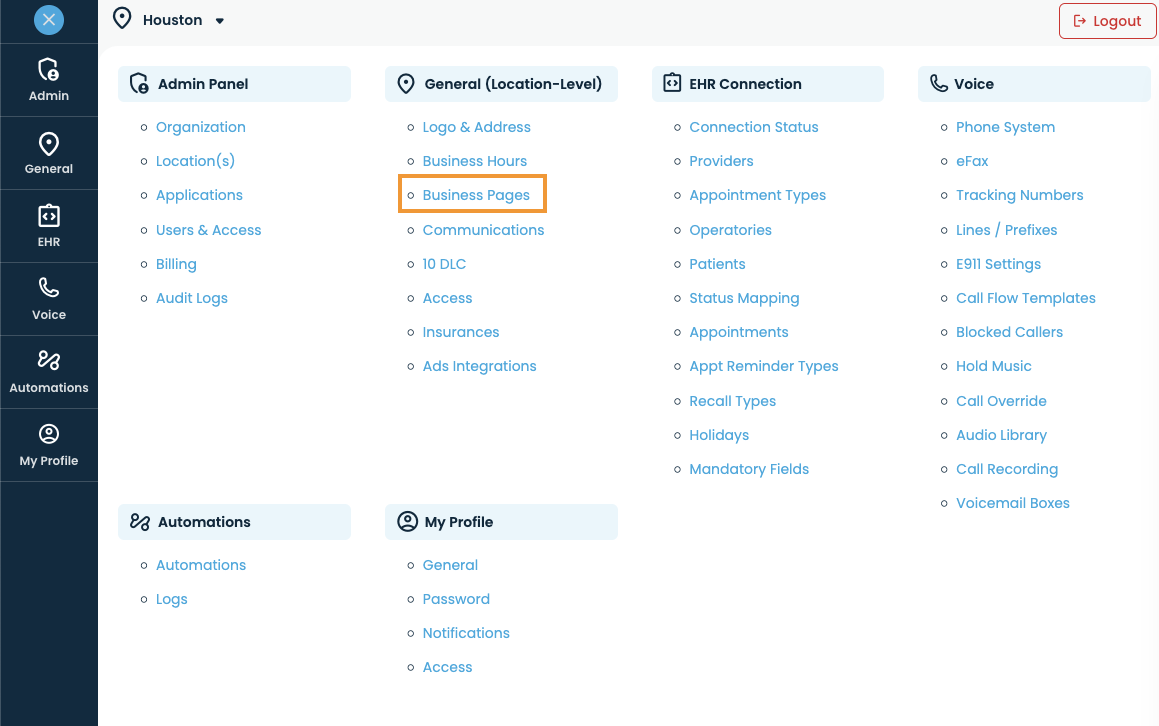Viewport: 1159px width, 726px height.
Task: Go to Call Flow Templates
Action: pyautogui.click(x=1025, y=298)
